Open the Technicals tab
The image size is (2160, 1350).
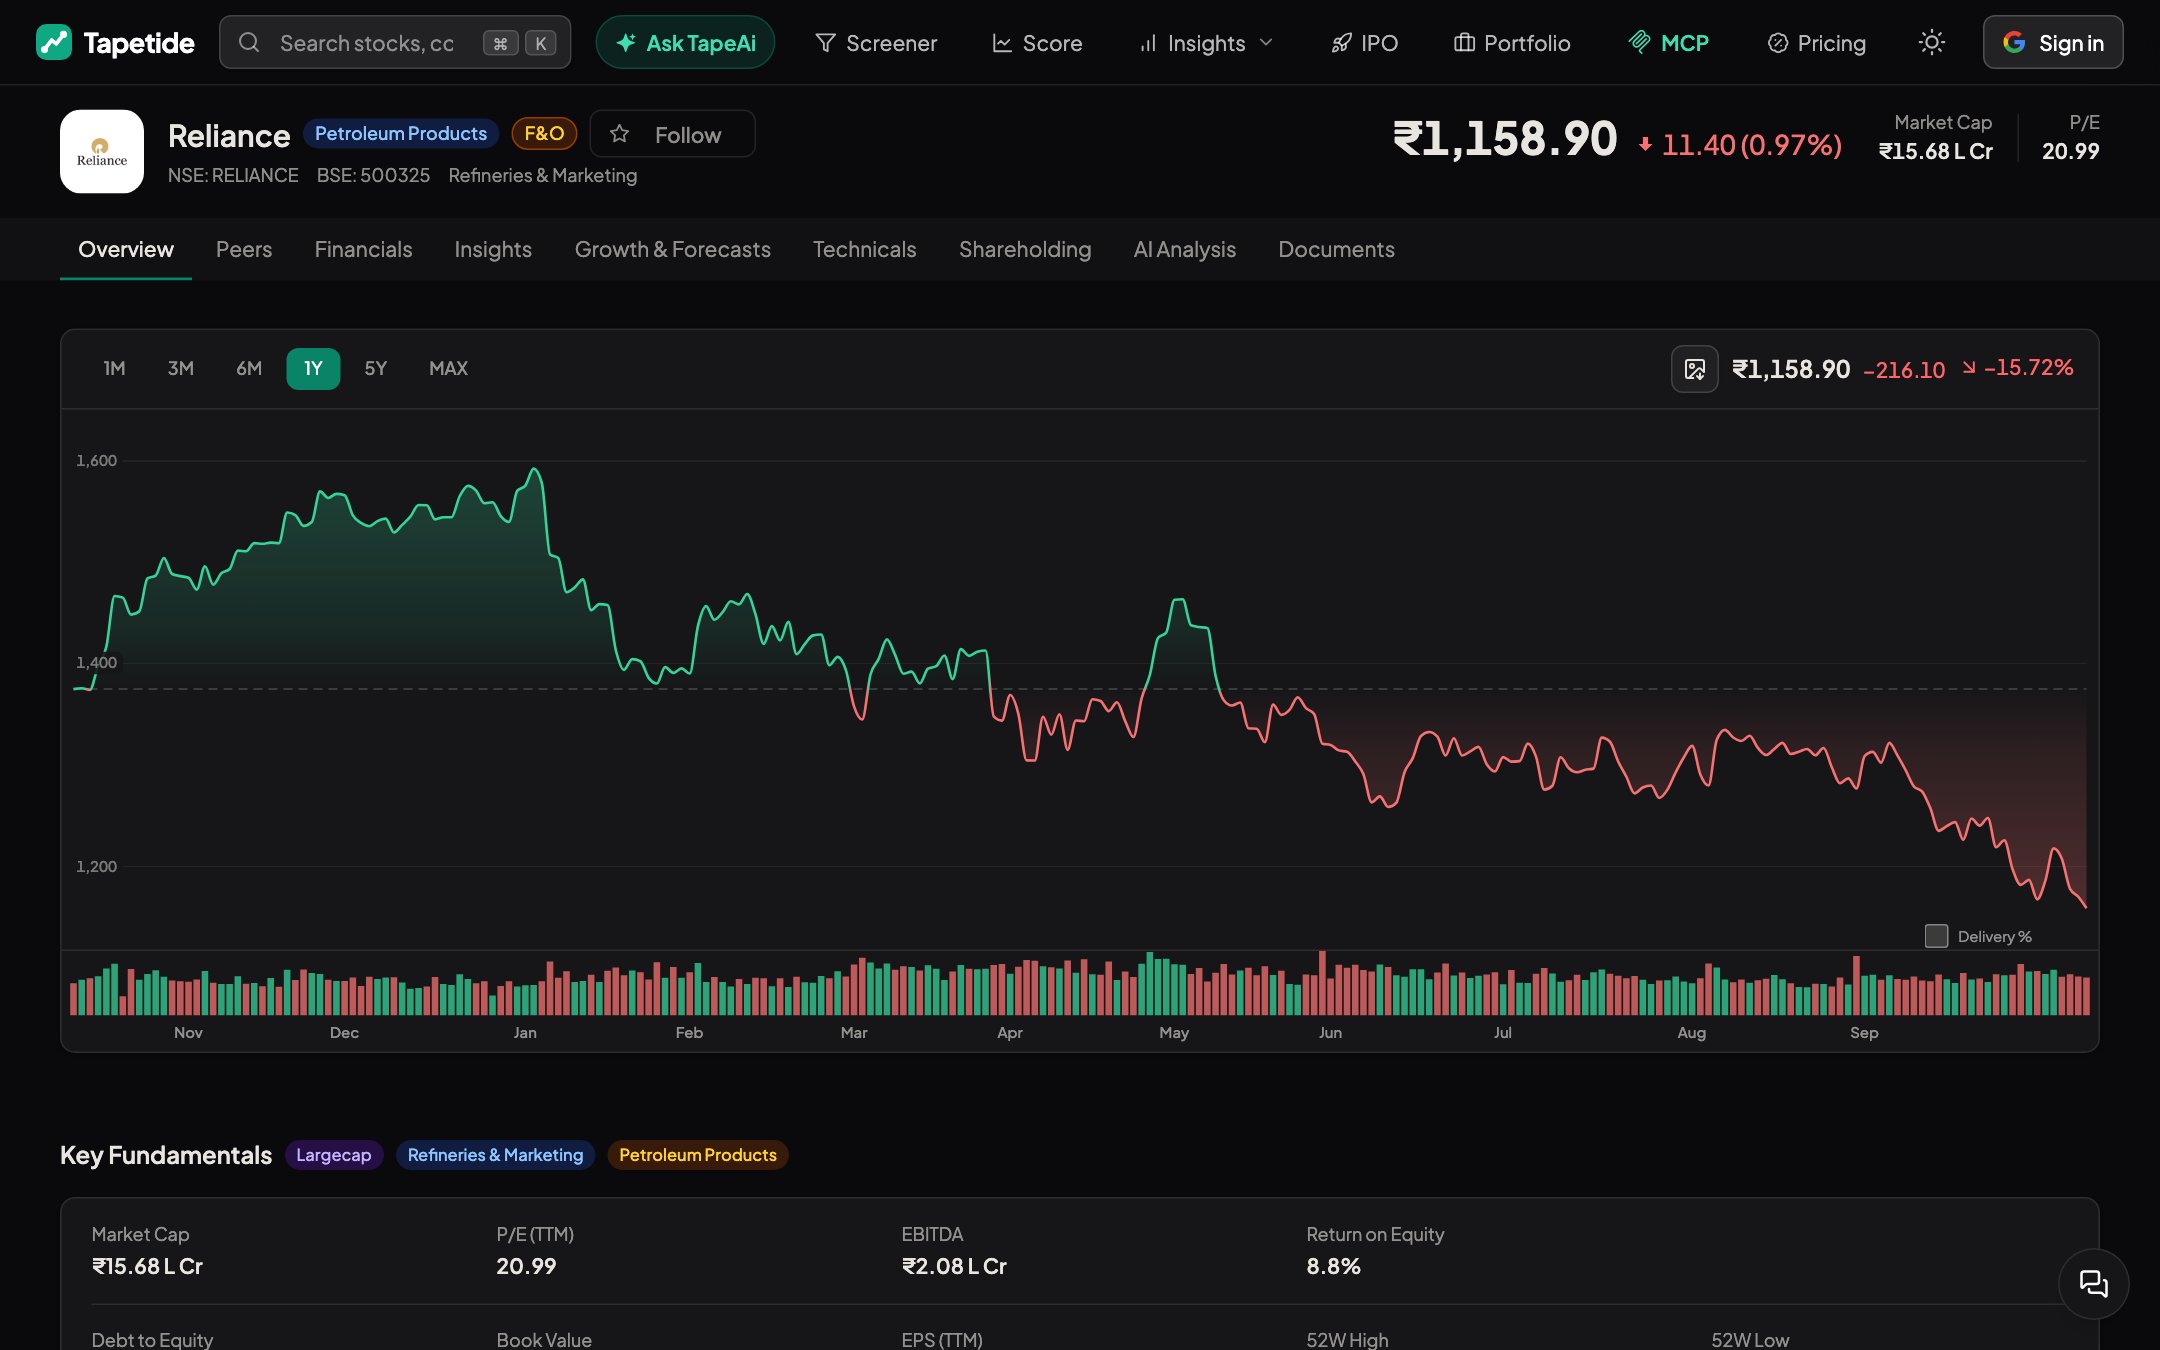tap(864, 249)
